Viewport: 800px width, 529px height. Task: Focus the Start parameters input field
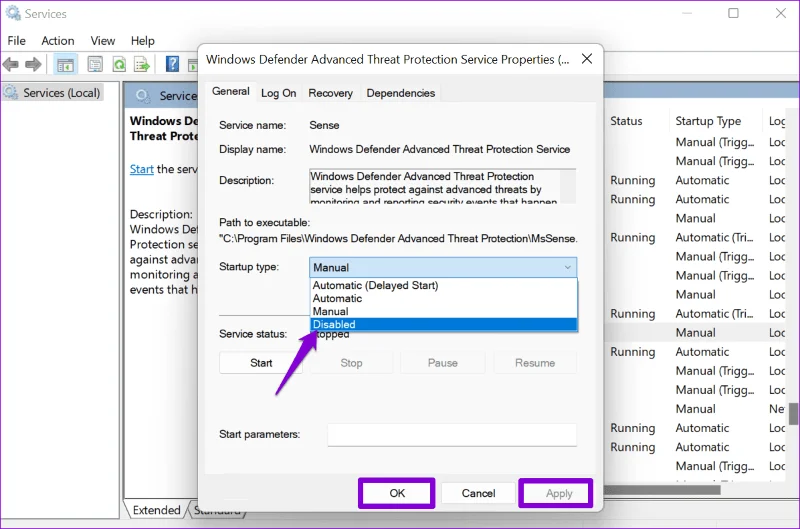452,435
